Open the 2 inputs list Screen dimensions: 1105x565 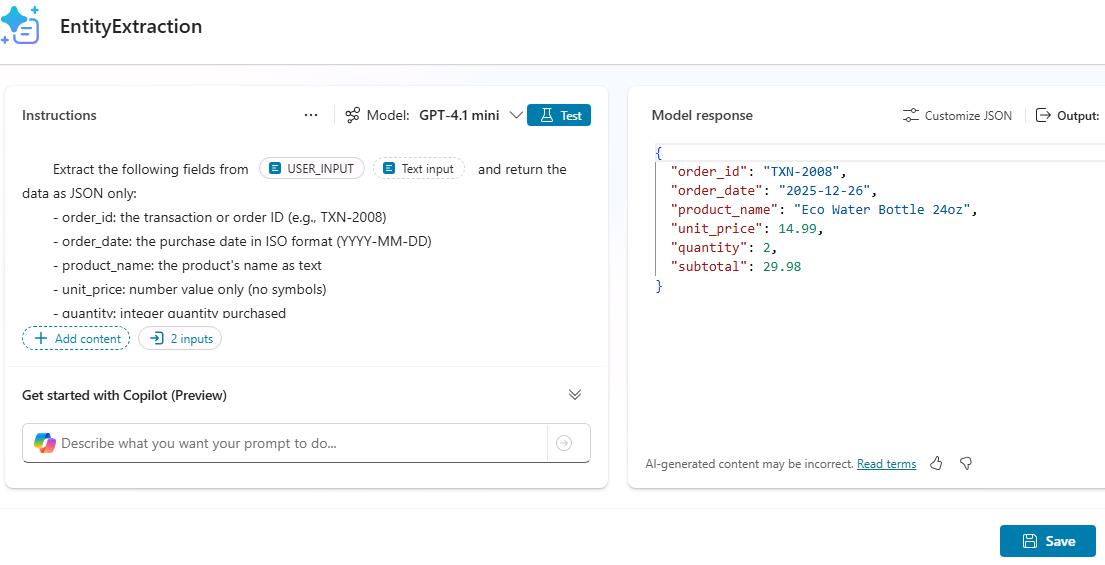[x=180, y=339]
